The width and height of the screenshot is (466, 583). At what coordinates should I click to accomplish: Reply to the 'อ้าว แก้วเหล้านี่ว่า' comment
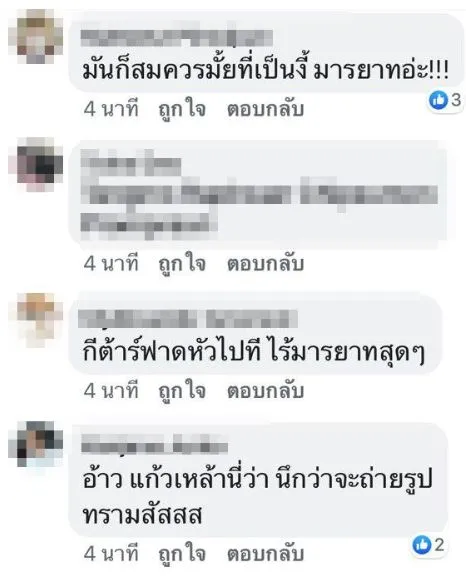coord(265,554)
